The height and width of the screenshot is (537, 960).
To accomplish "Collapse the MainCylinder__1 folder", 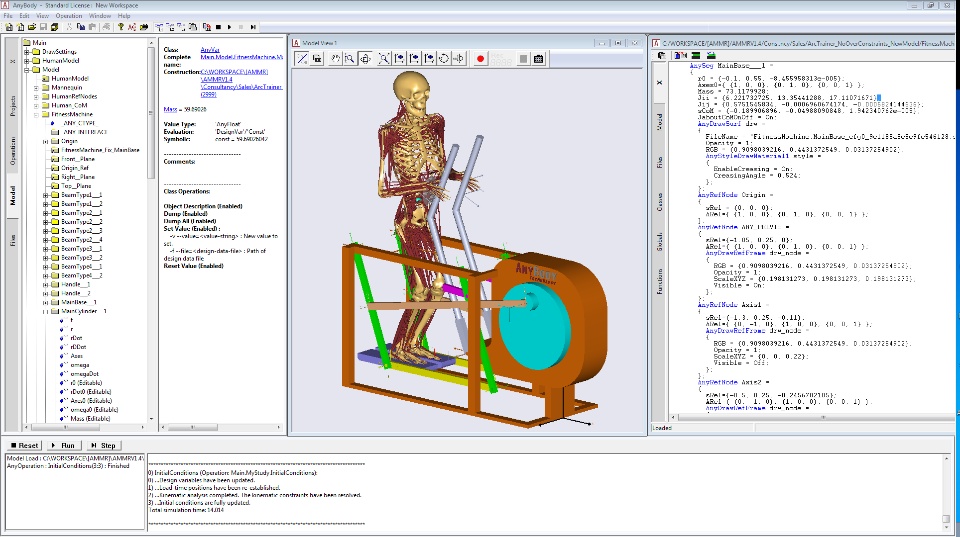I will [x=45, y=312].
